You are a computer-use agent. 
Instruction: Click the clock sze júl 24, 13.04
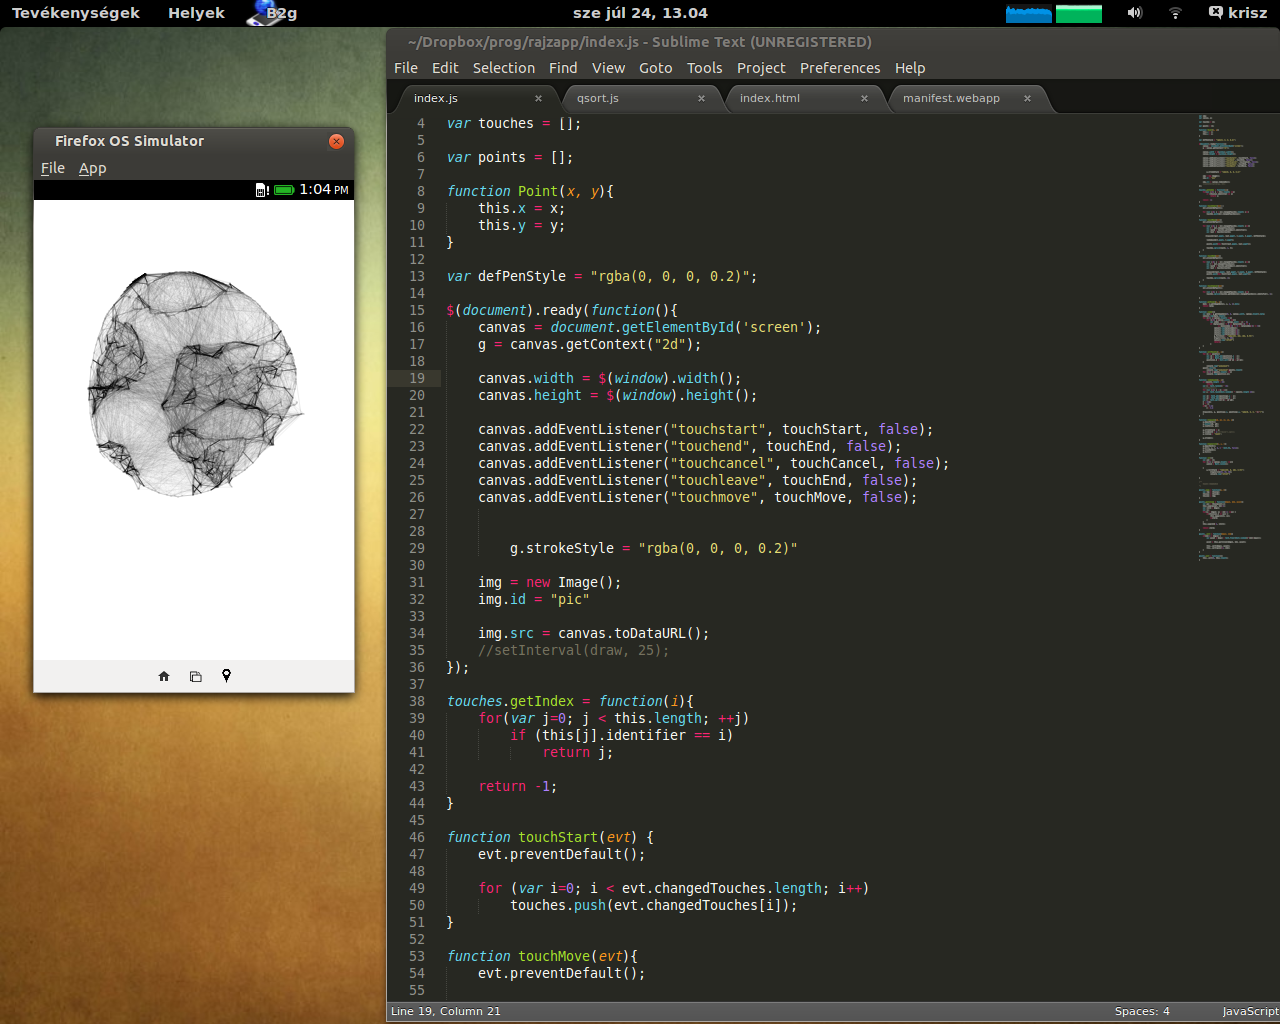(x=640, y=13)
